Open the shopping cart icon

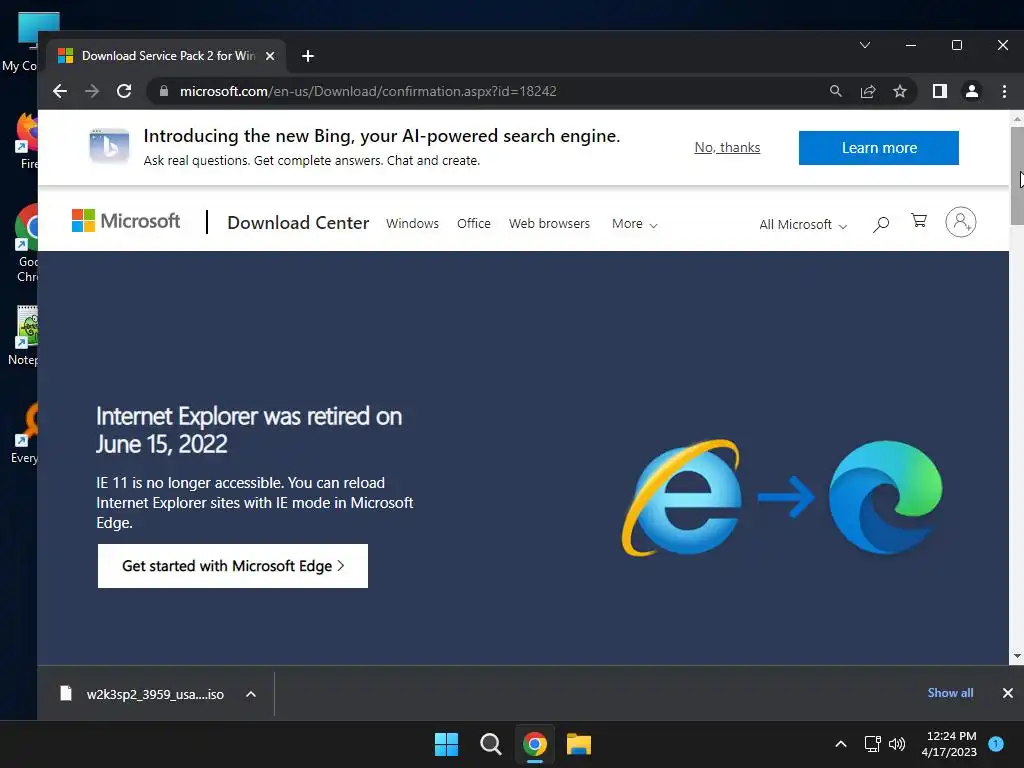click(x=919, y=221)
